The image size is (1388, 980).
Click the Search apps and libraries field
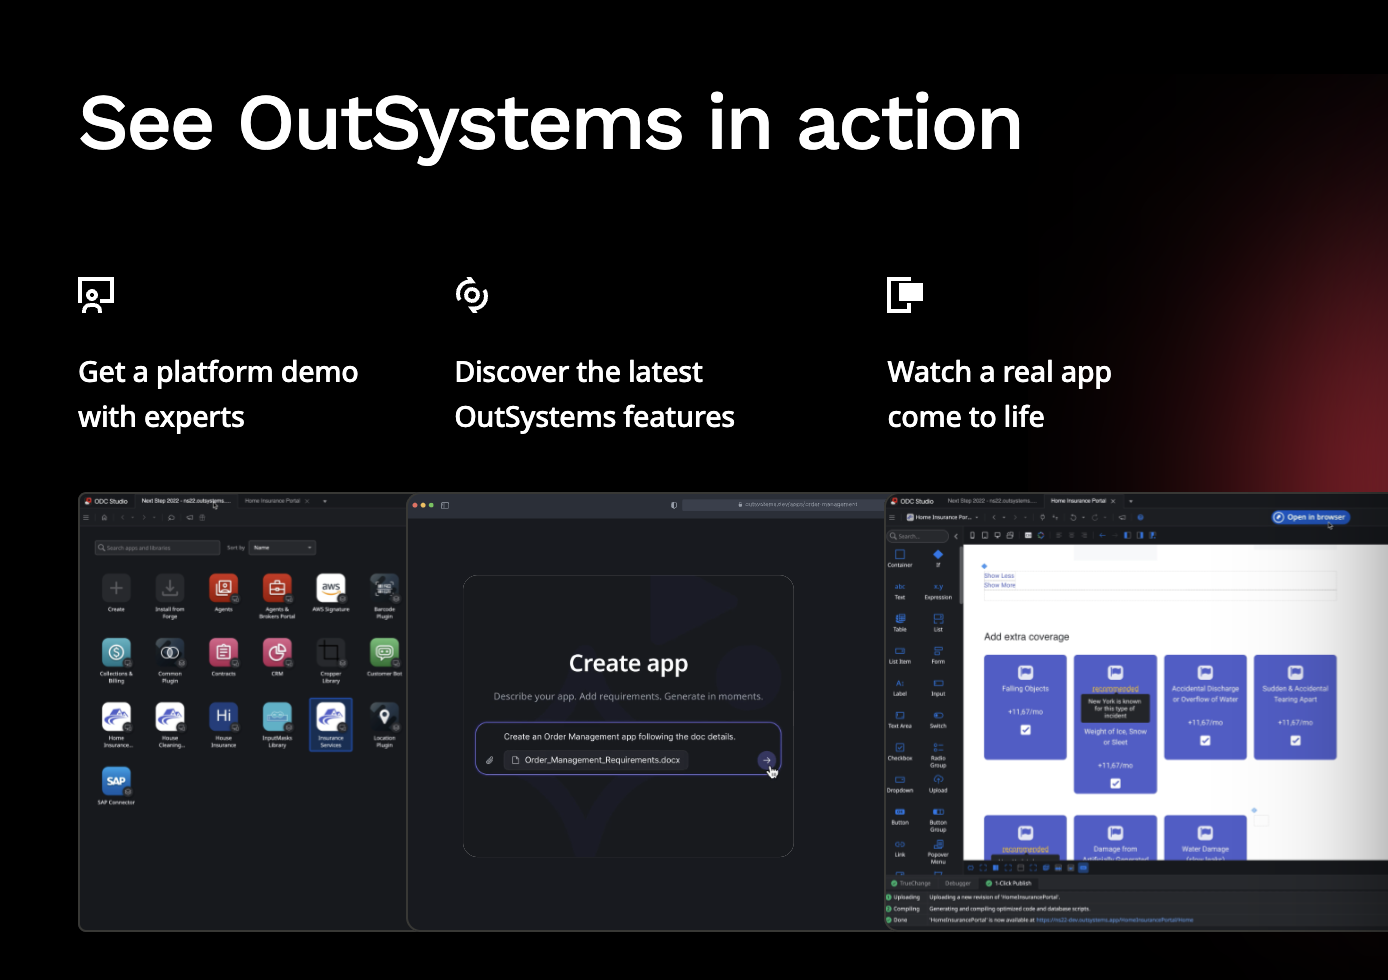pos(158,548)
